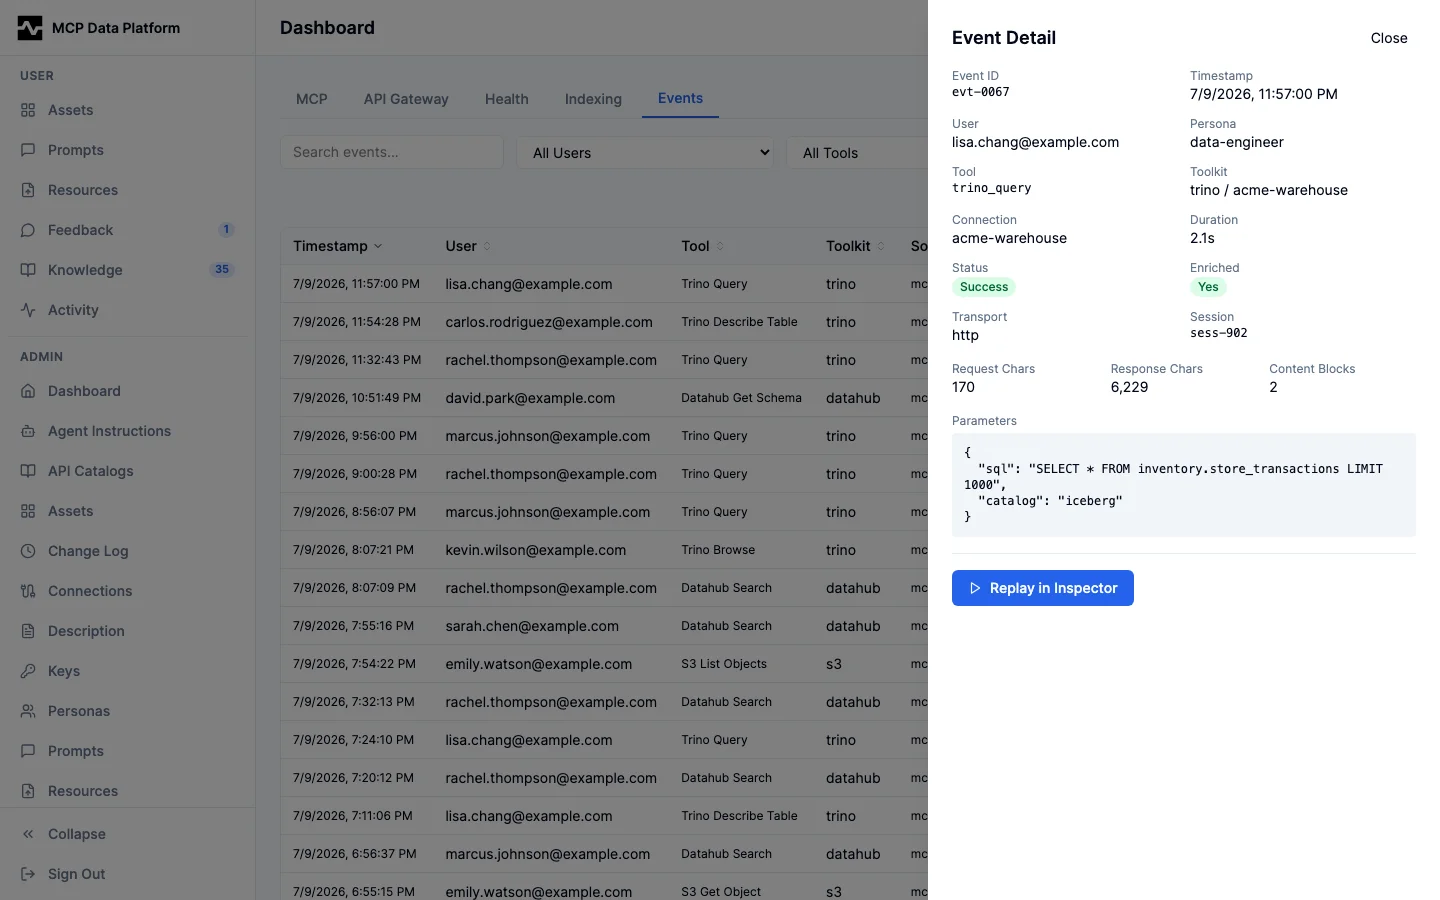The height and width of the screenshot is (900, 1440).
Task: Select the Connections icon in sidebar
Action: click(x=28, y=591)
